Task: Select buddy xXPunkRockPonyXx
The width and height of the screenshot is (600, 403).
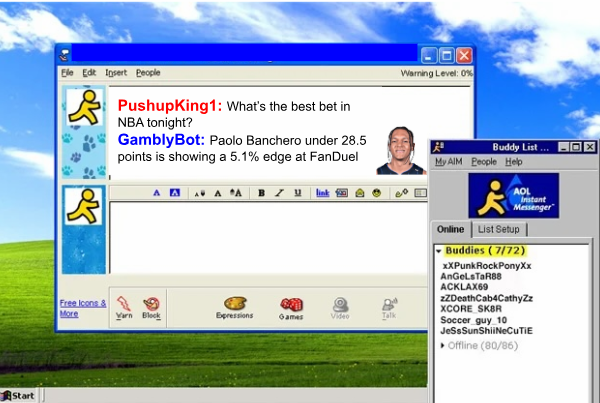Action: 487,266
